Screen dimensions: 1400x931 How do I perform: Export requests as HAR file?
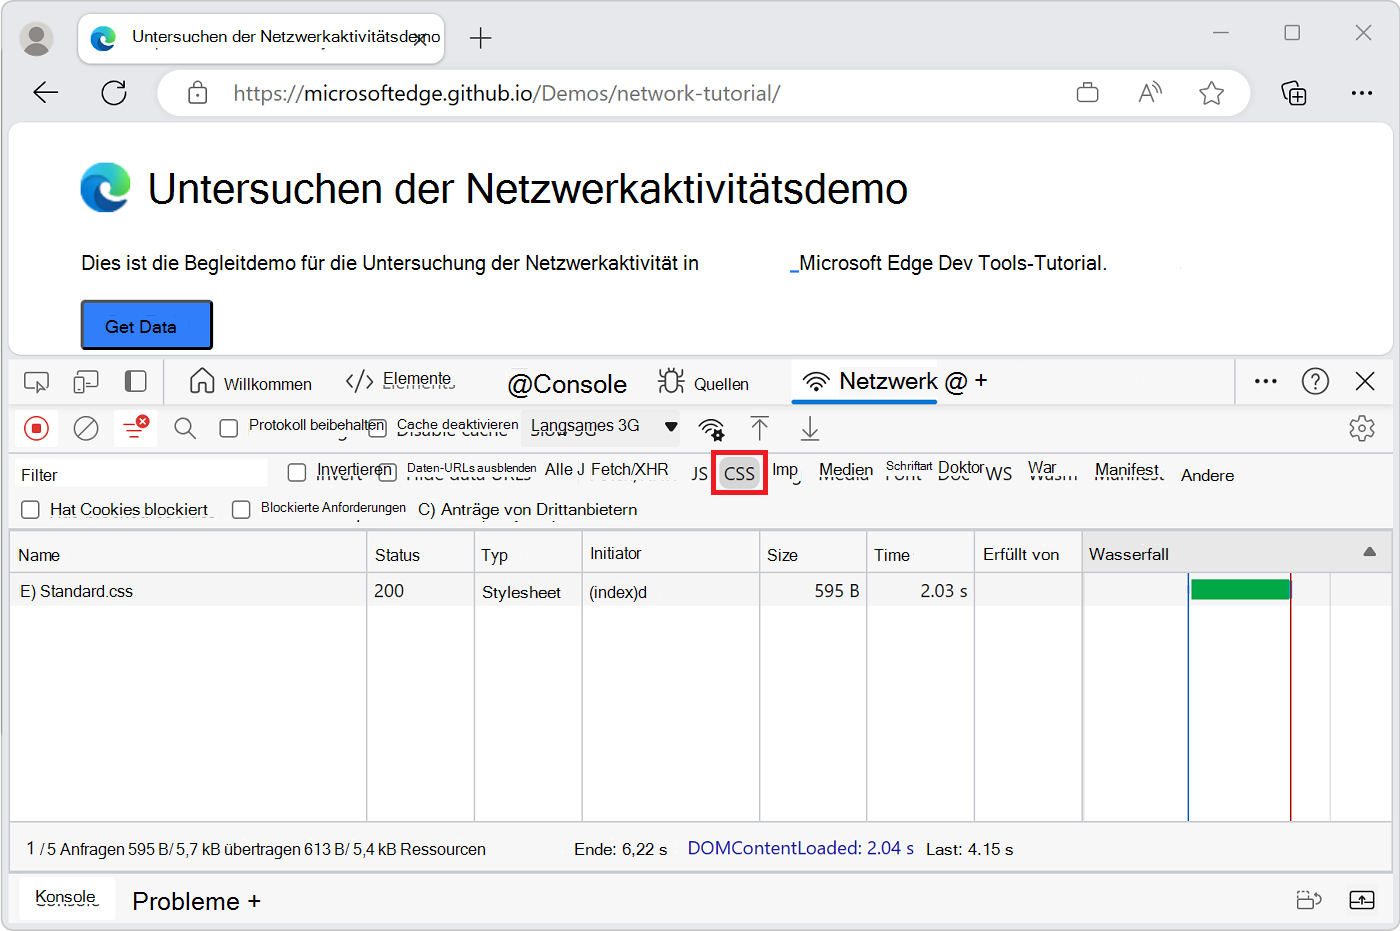[809, 428]
